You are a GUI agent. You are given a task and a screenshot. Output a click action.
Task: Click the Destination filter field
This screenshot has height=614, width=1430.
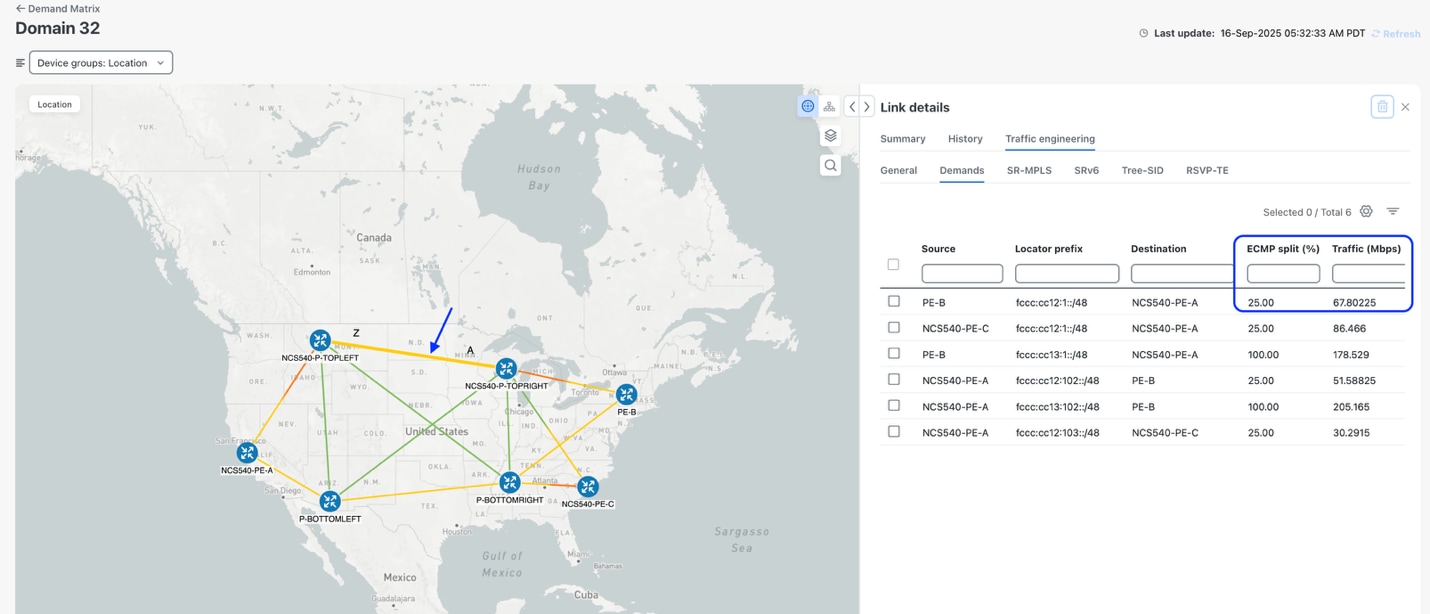click(1182, 273)
